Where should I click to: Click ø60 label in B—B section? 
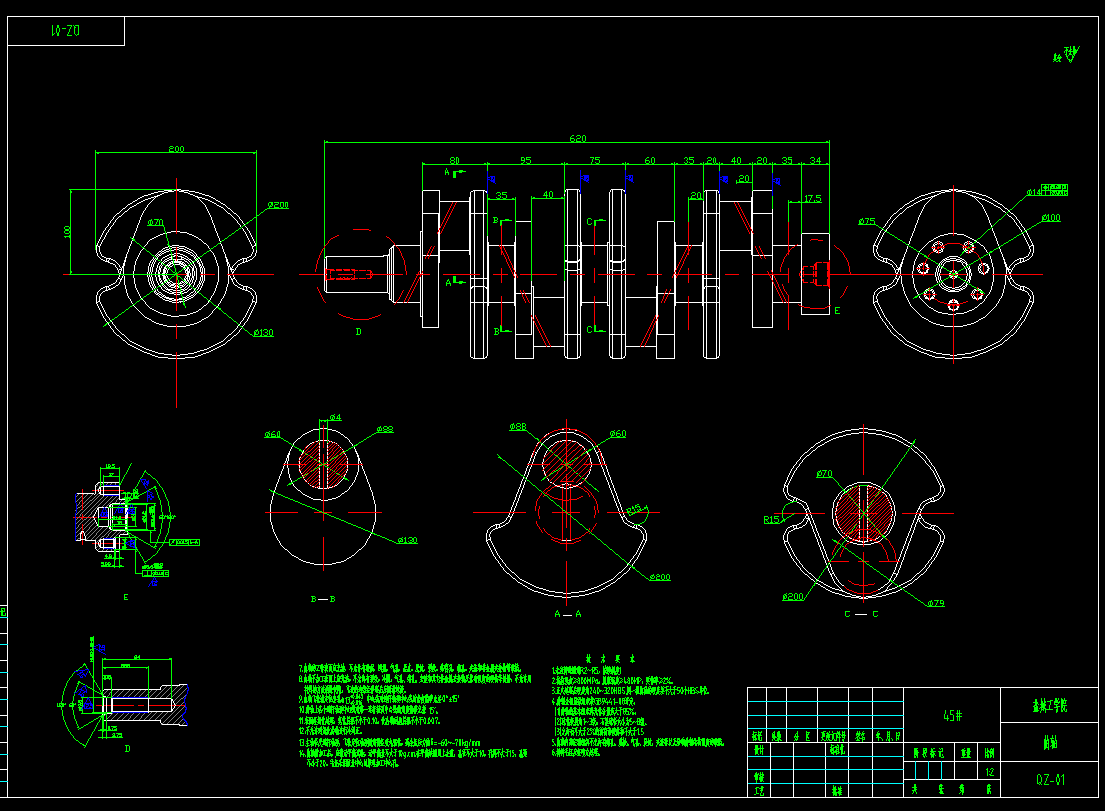pyautogui.click(x=273, y=434)
